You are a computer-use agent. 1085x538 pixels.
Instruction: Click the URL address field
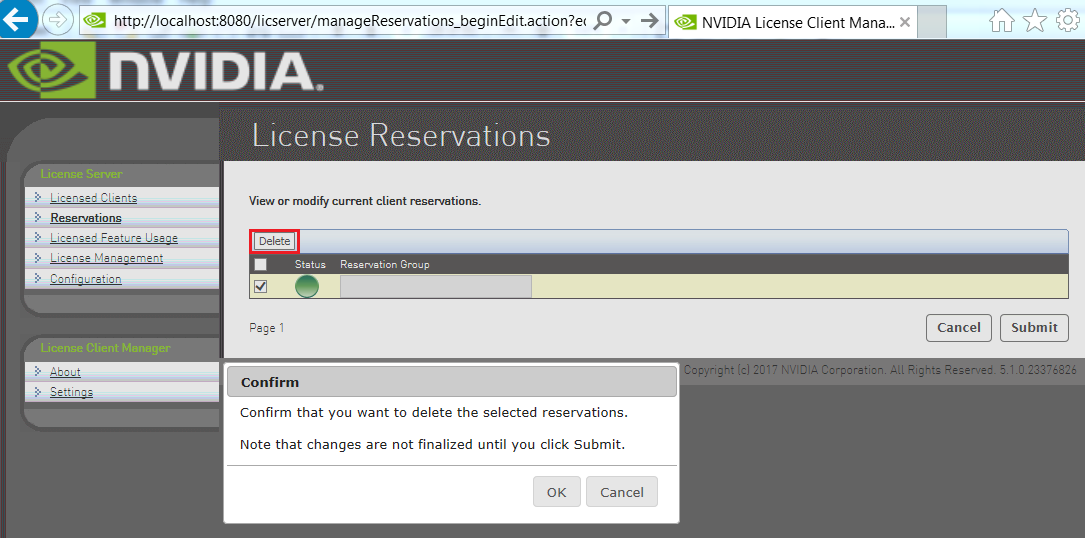point(350,21)
